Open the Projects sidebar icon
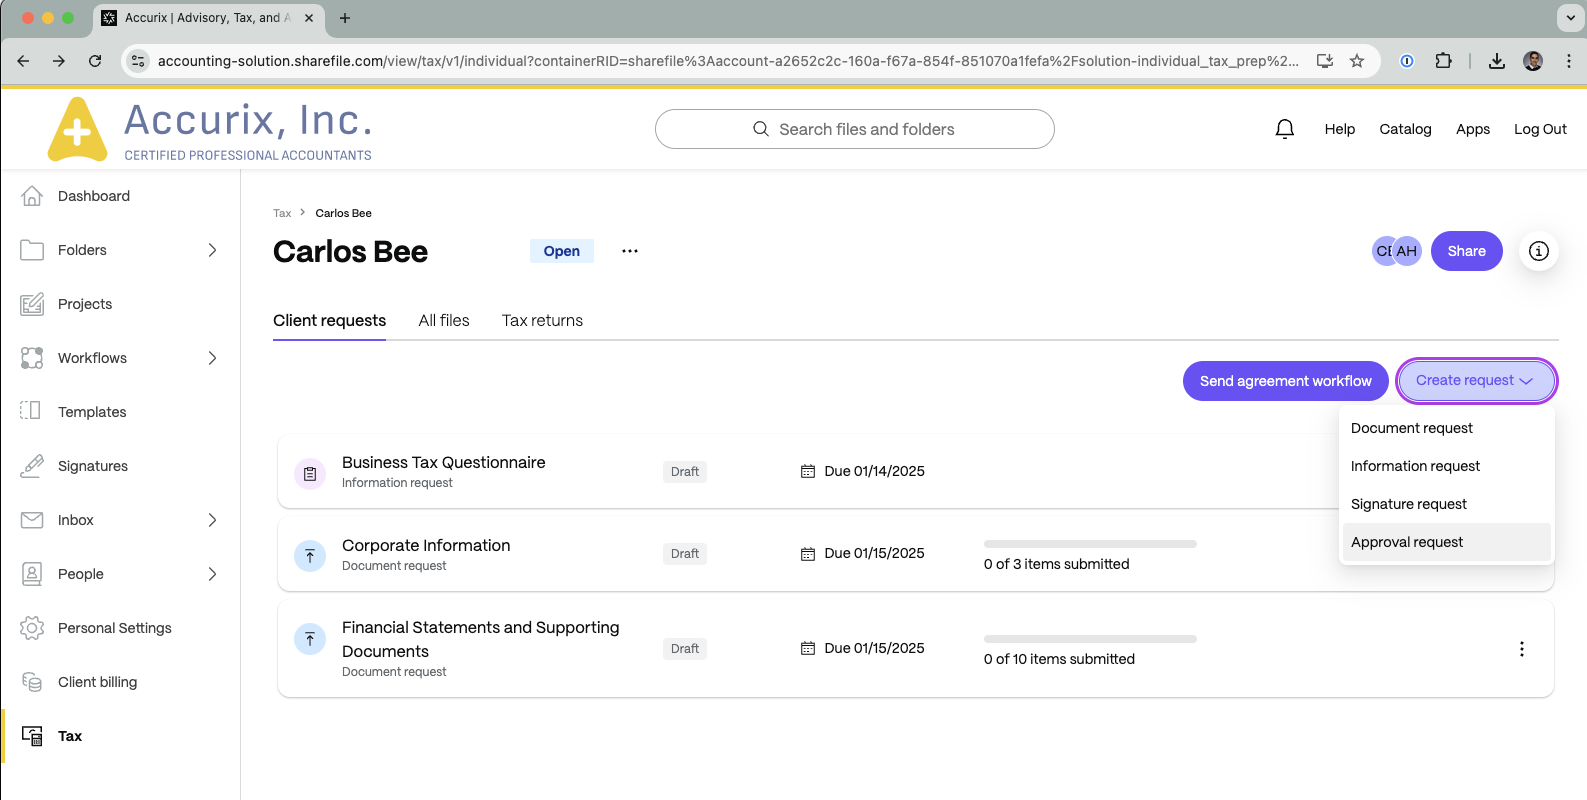The image size is (1587, 800). (x=32, y=304)
